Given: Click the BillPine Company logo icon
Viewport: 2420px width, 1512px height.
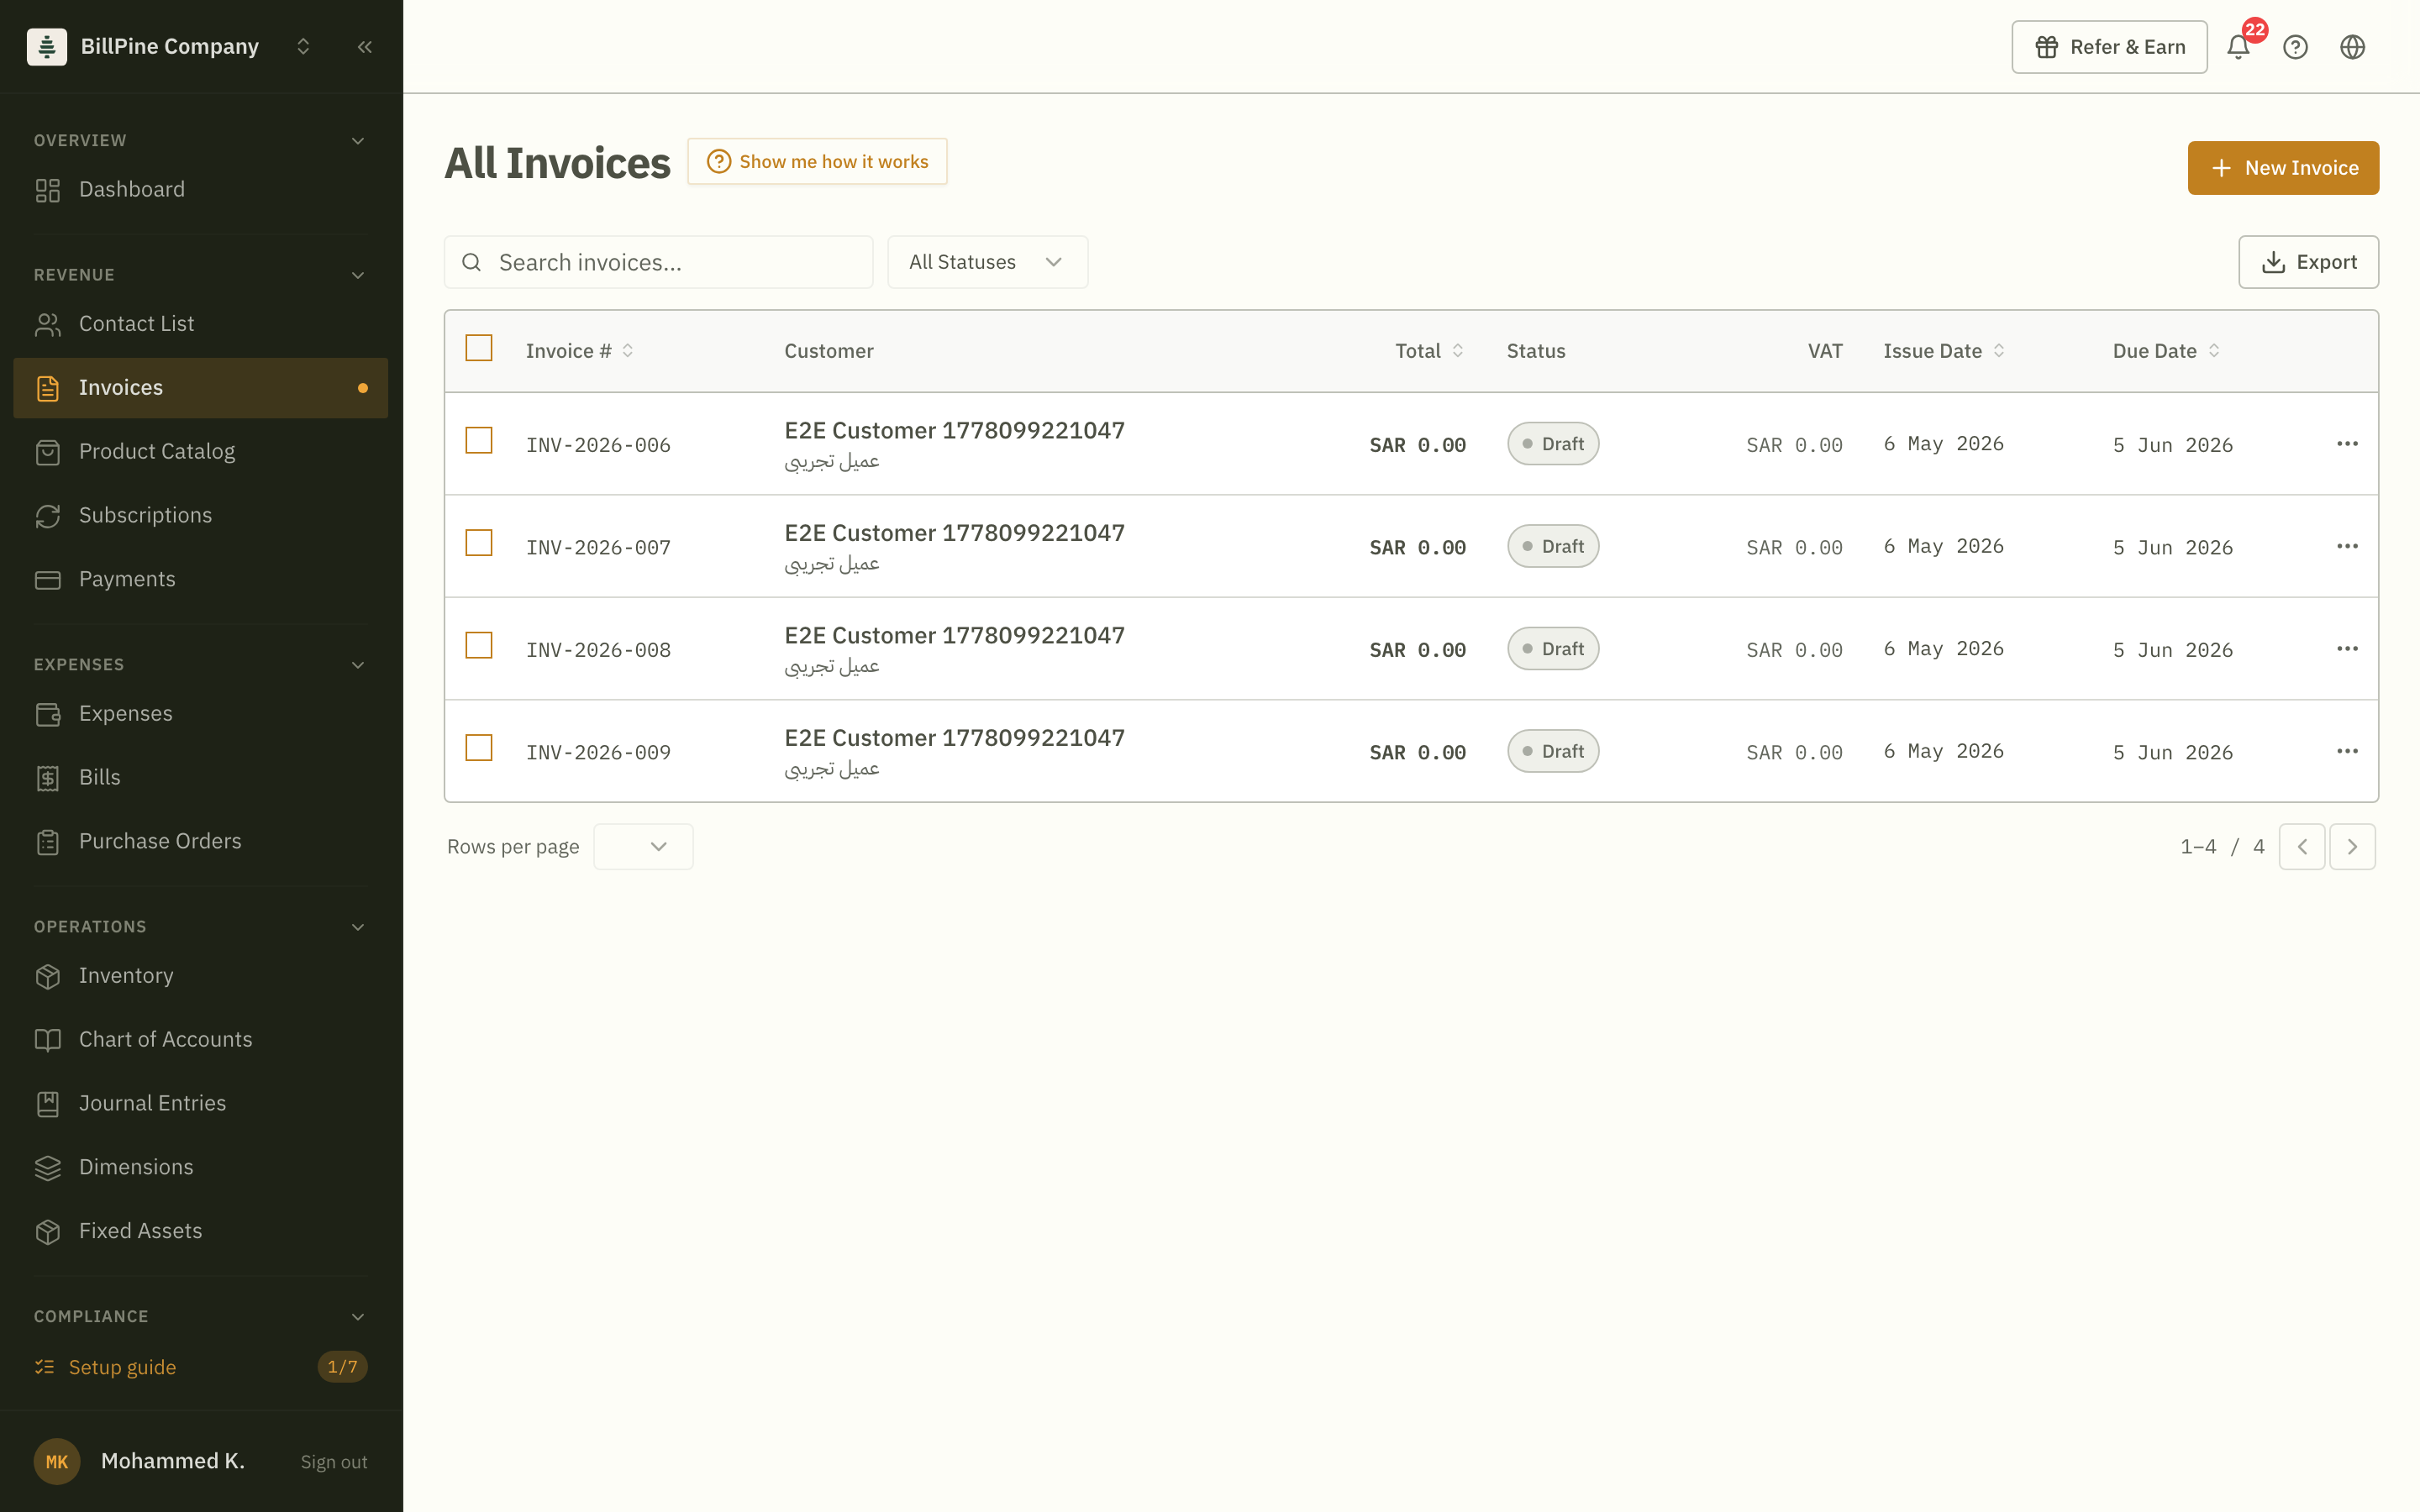Looking at the screenshot, I should [x=46, y=47].
